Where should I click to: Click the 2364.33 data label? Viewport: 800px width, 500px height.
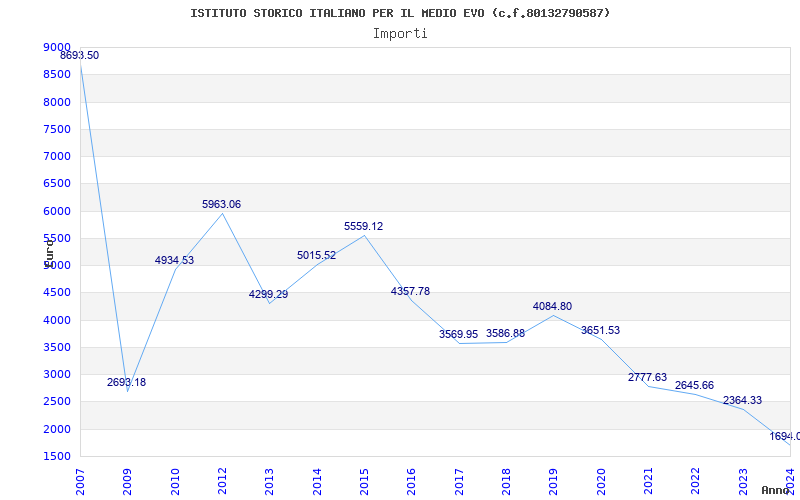coord(742,401)
